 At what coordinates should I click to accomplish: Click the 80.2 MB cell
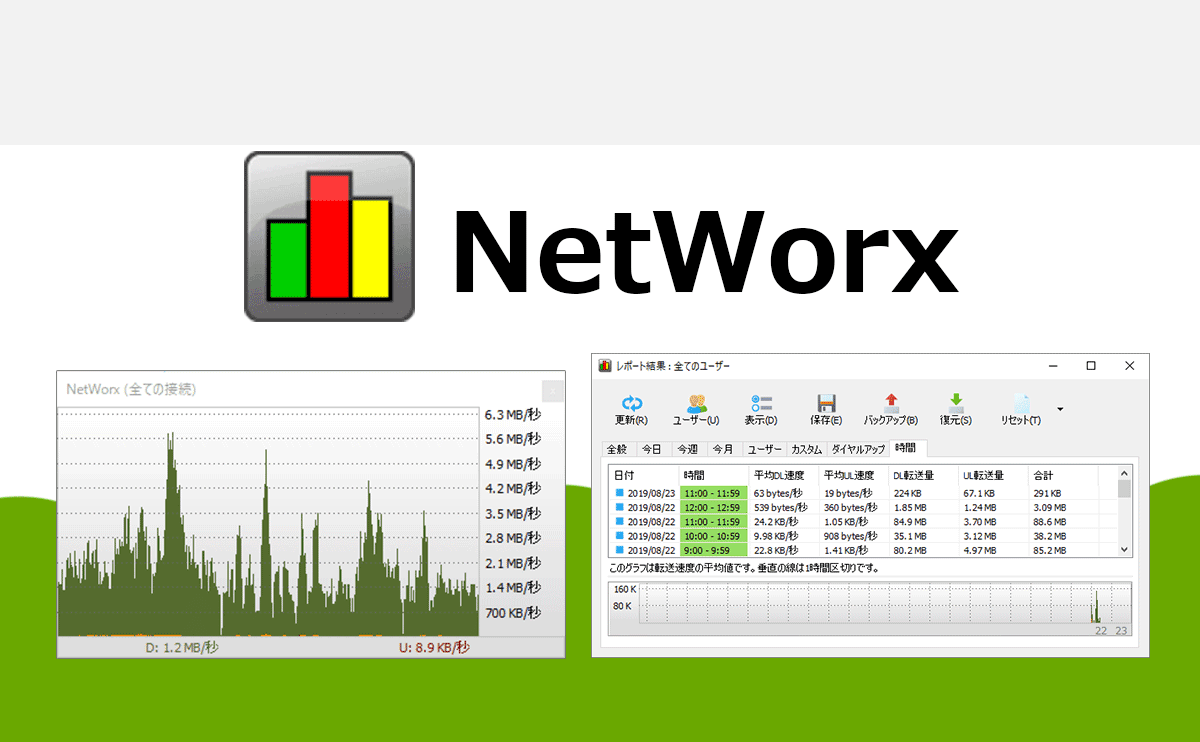tap(910, 549)
